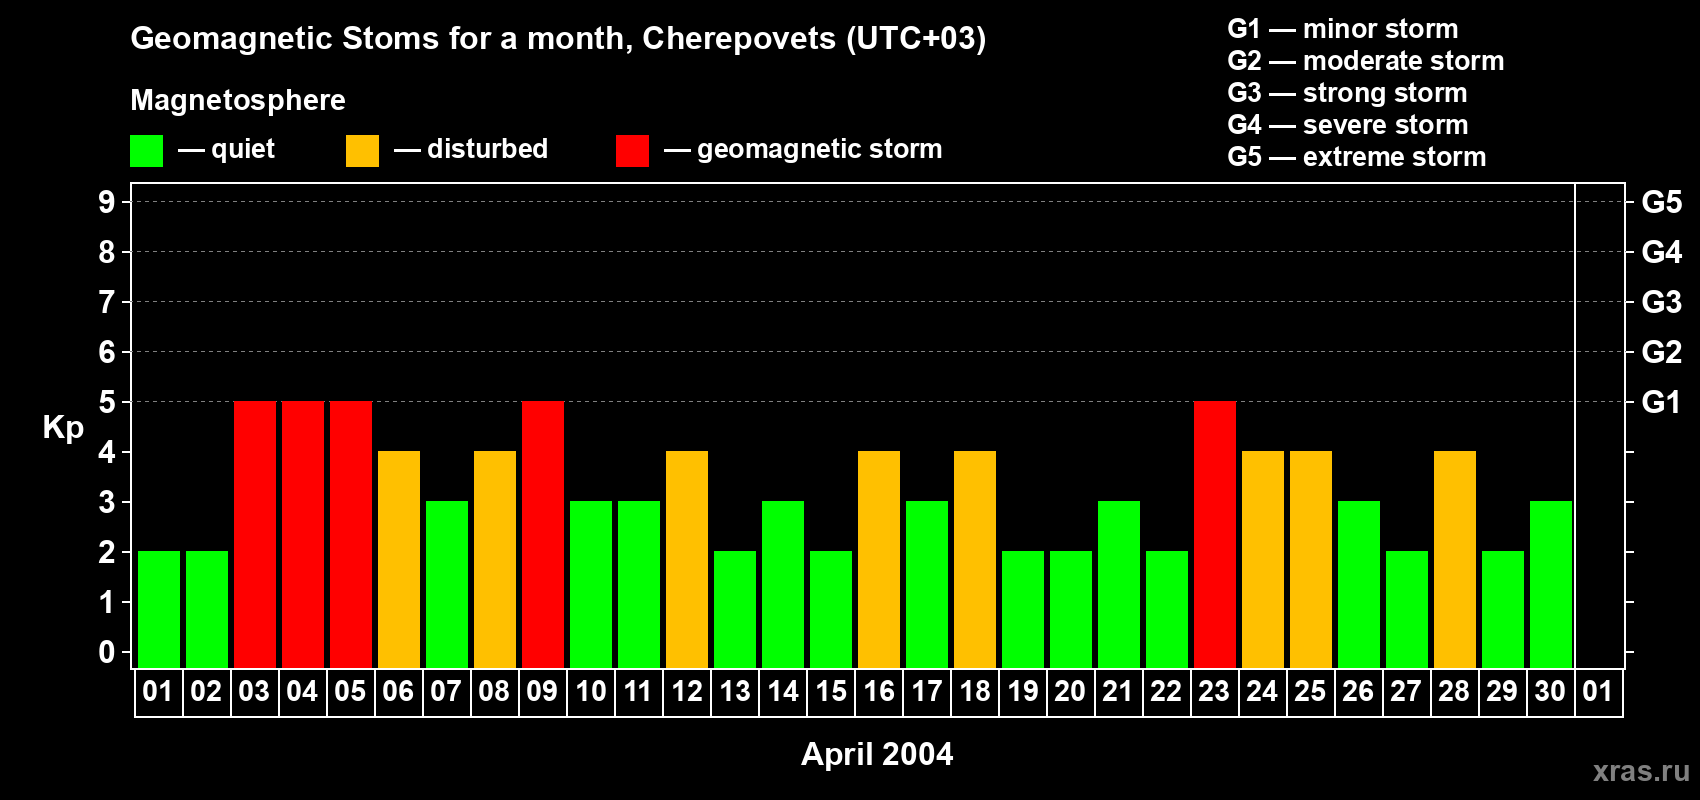The width and height of the screenshot is (1700, 800).
Task: Click the yellow disturbed legend swatch
Action: [362, 151]
